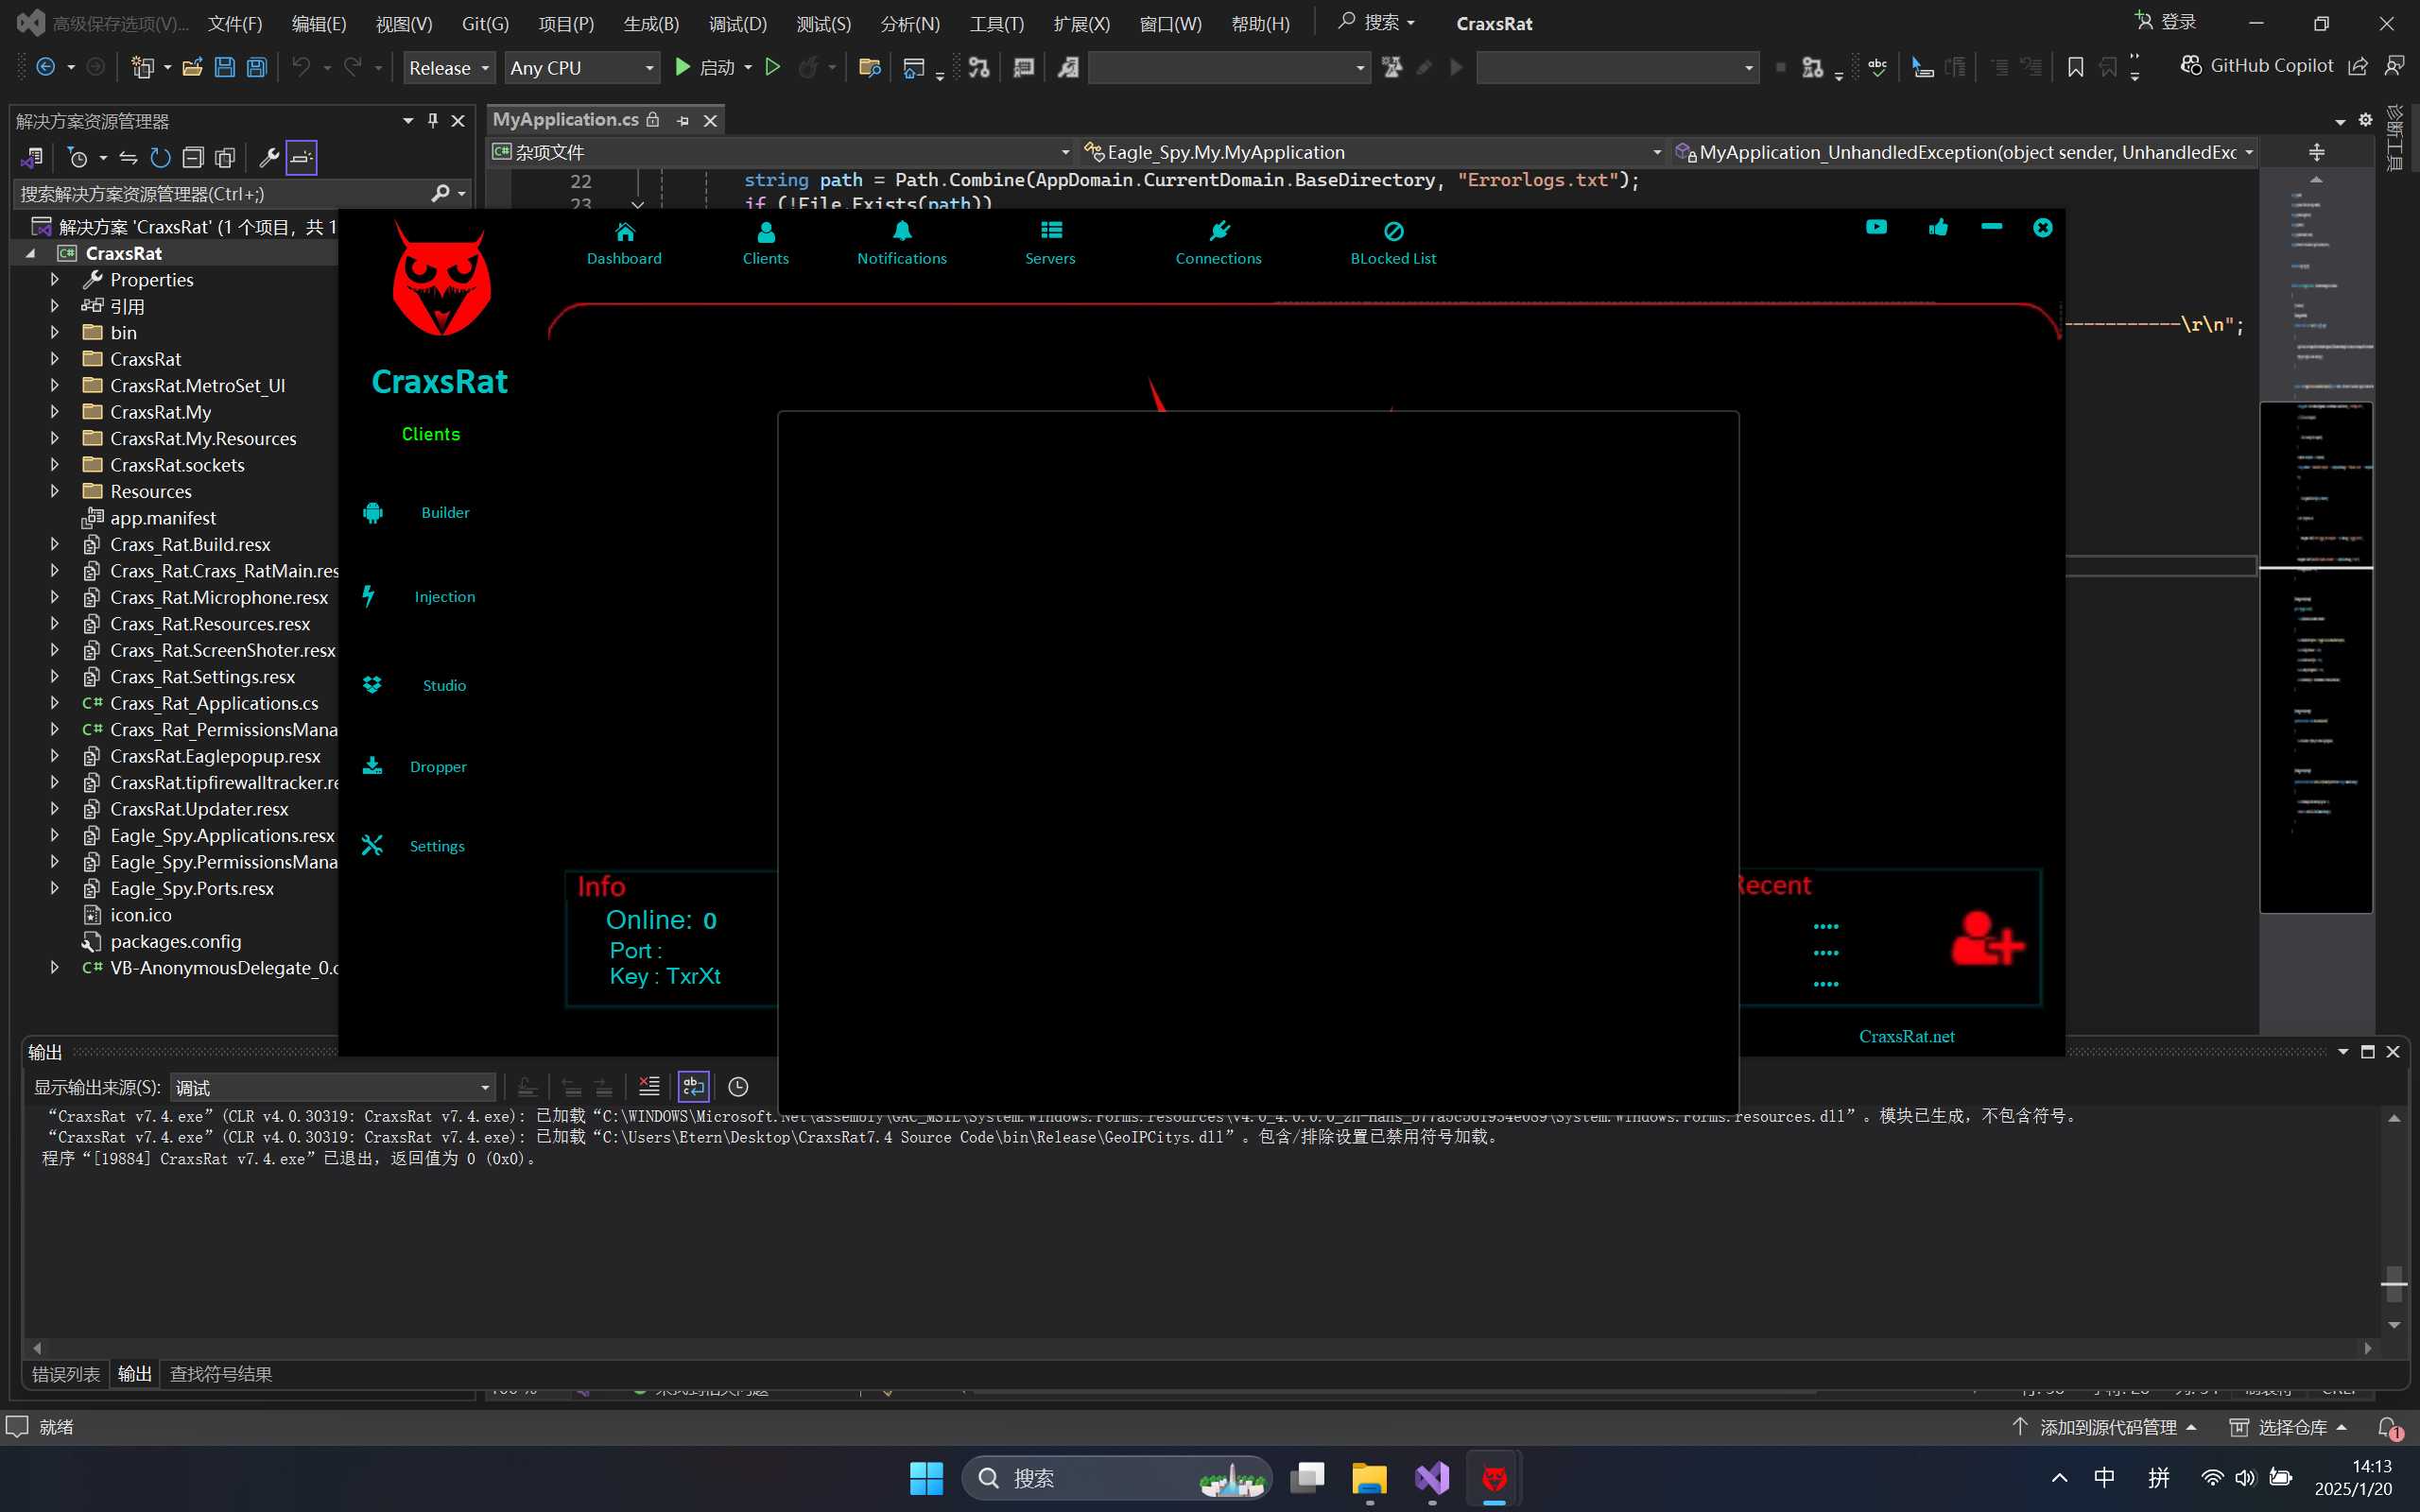
Task: Open the 调试(D) menu
Action: 738,23
